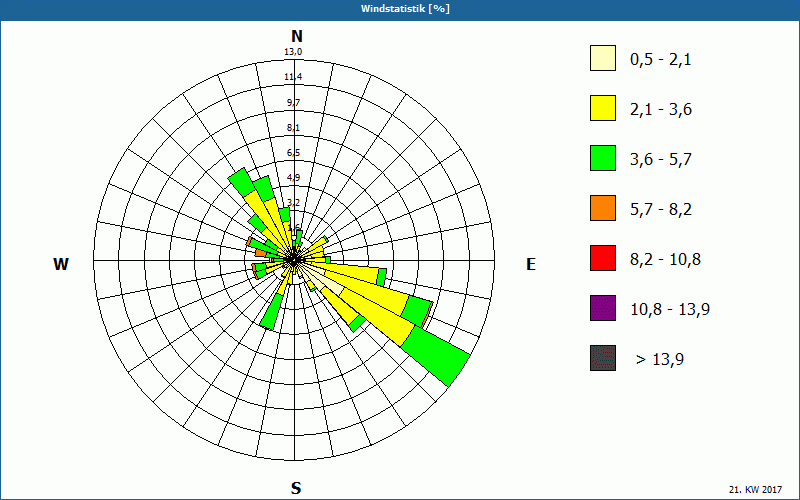800x500 pixels.
Task: Click the 8,1 axis value
Action: (x=293, y=128)
